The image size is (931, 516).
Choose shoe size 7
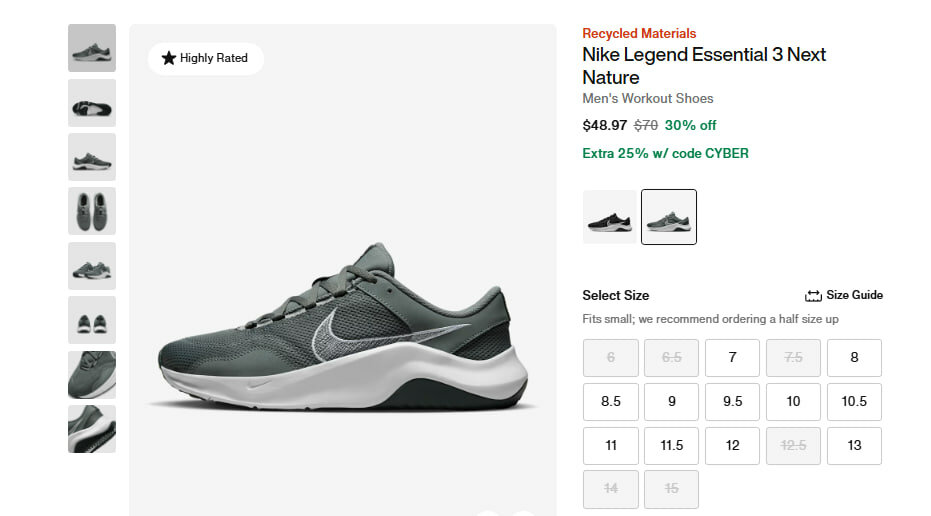(732, 358)
